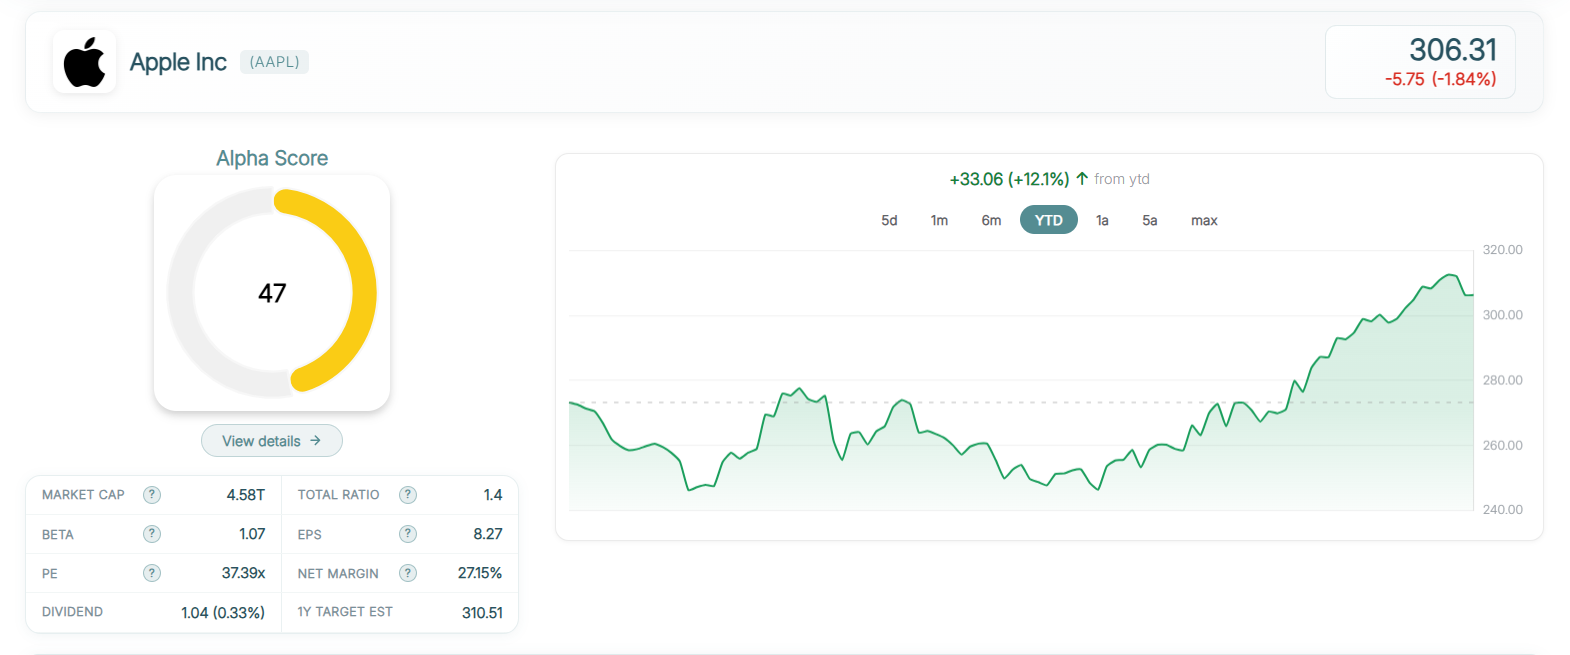Open Total Ratio help icon

[x=408, y=495]
